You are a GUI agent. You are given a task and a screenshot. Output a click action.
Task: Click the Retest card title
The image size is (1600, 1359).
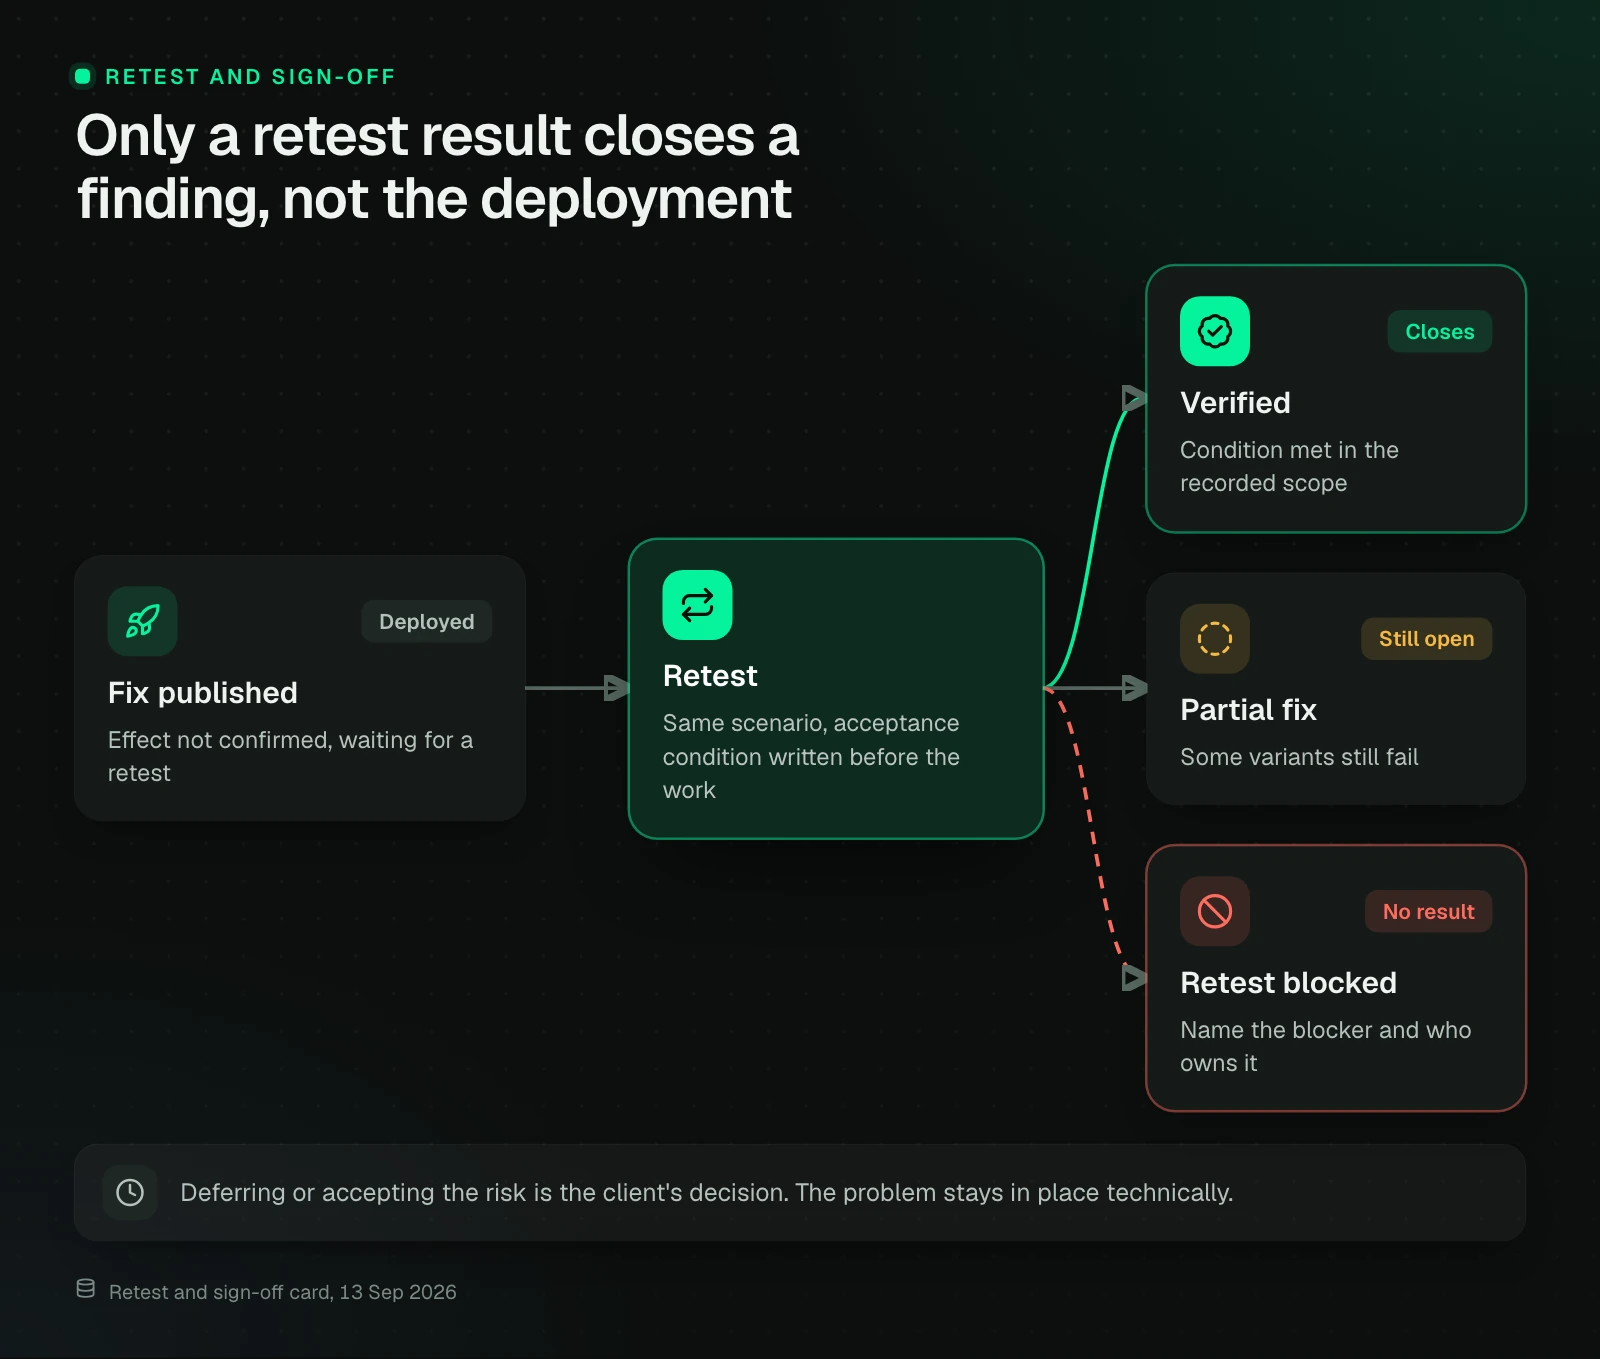click(710, 675)
